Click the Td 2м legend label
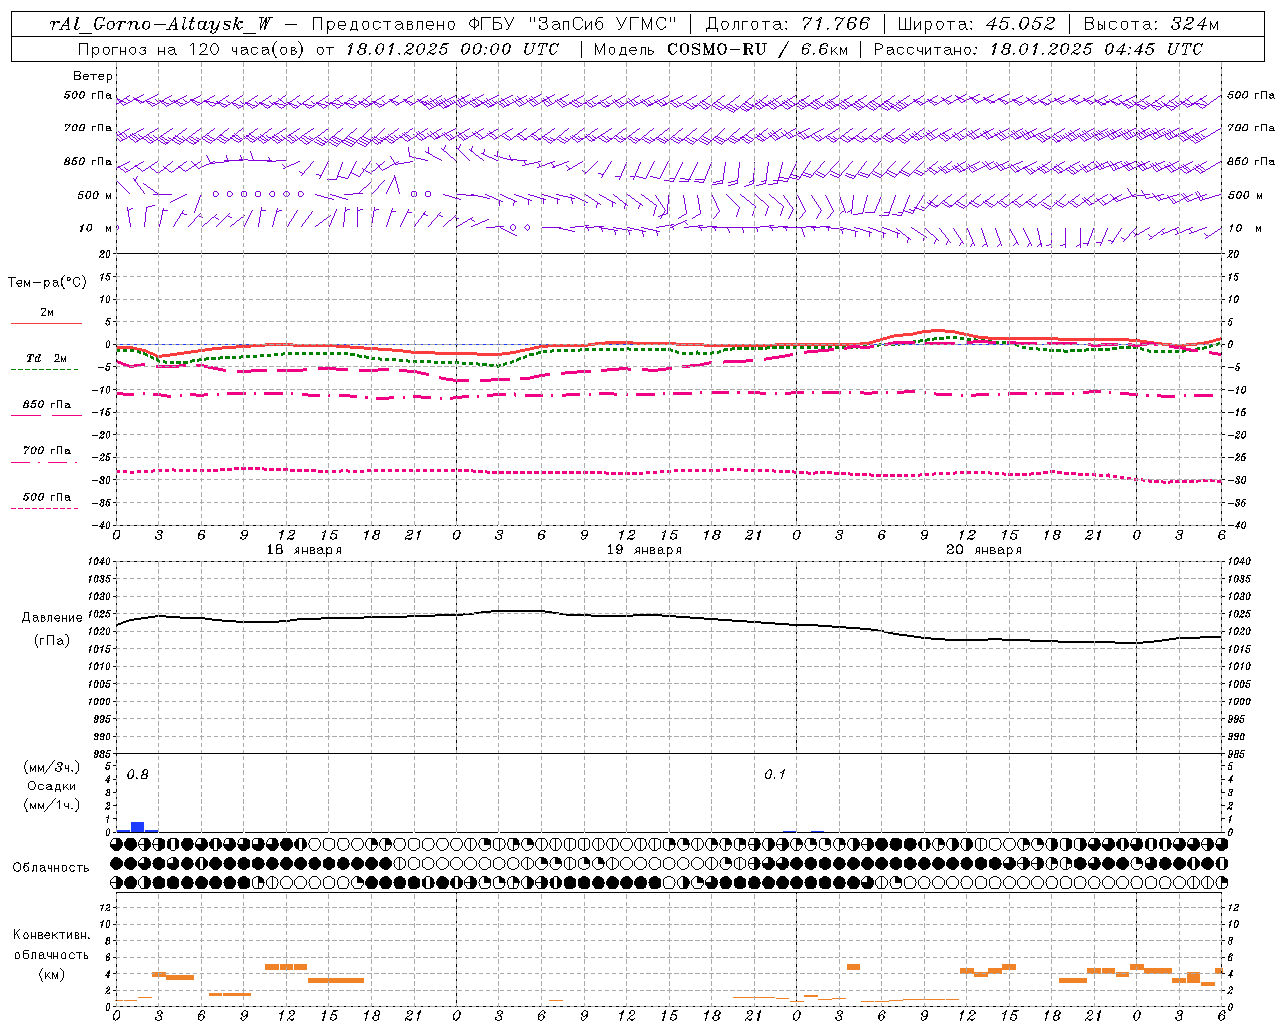The width and height of the screenshot is (1280, 1024). click(47, 358)
